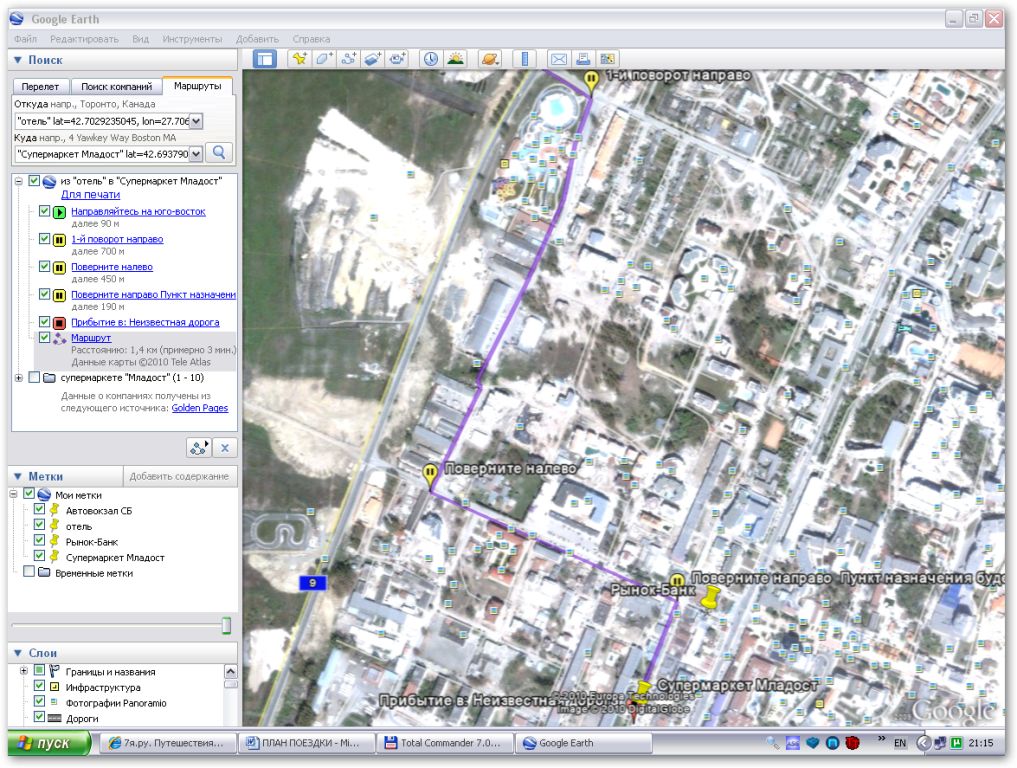Uncheck the 'Автовокзал СБ' placemark checkbox
1017x768 pixels.
click(40, 510)
